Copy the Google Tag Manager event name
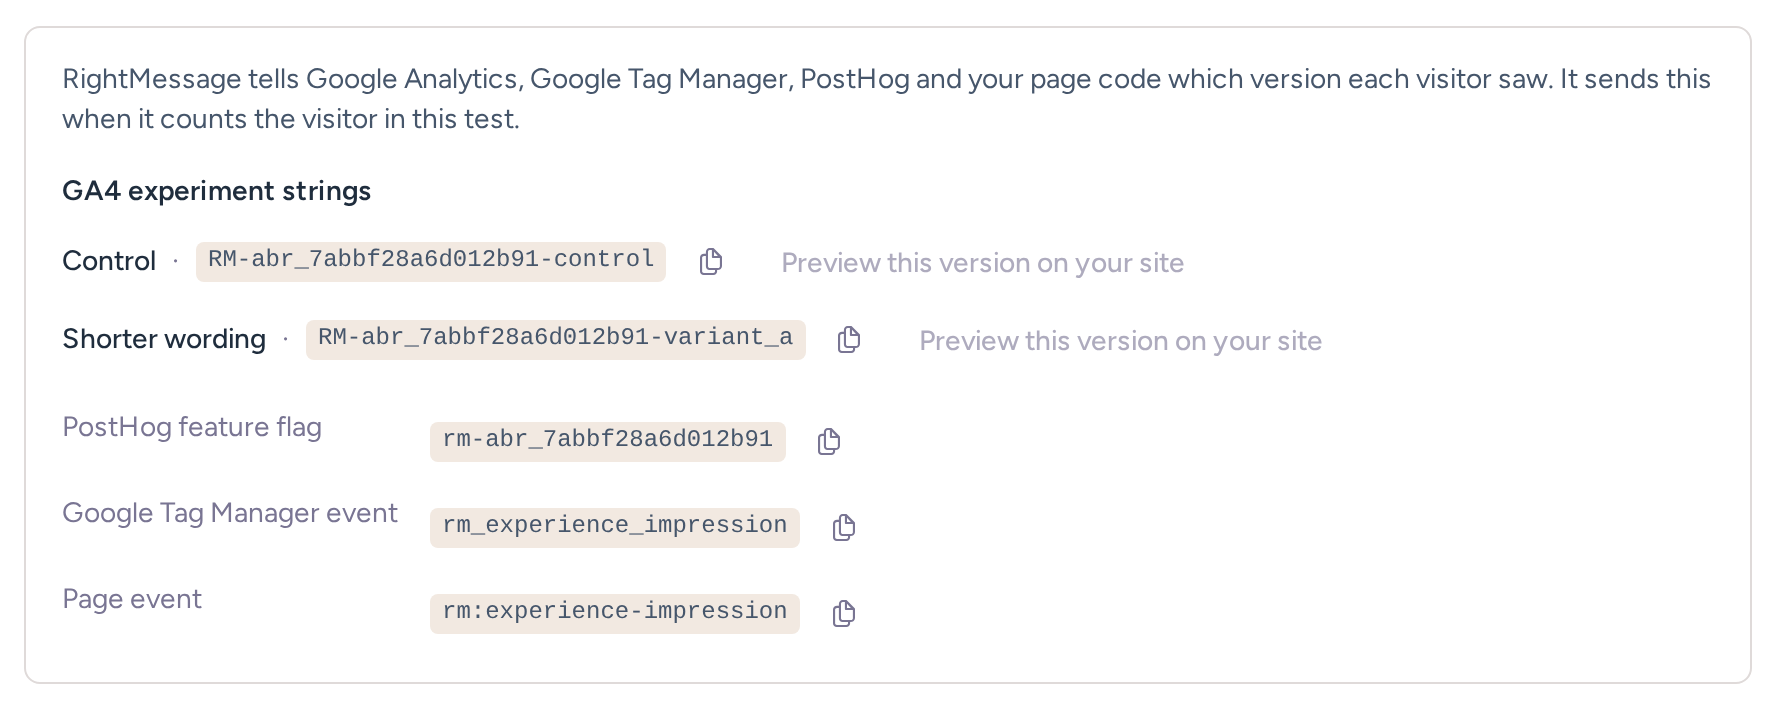This screenshot has width=1776, height=706. [844, 528]
